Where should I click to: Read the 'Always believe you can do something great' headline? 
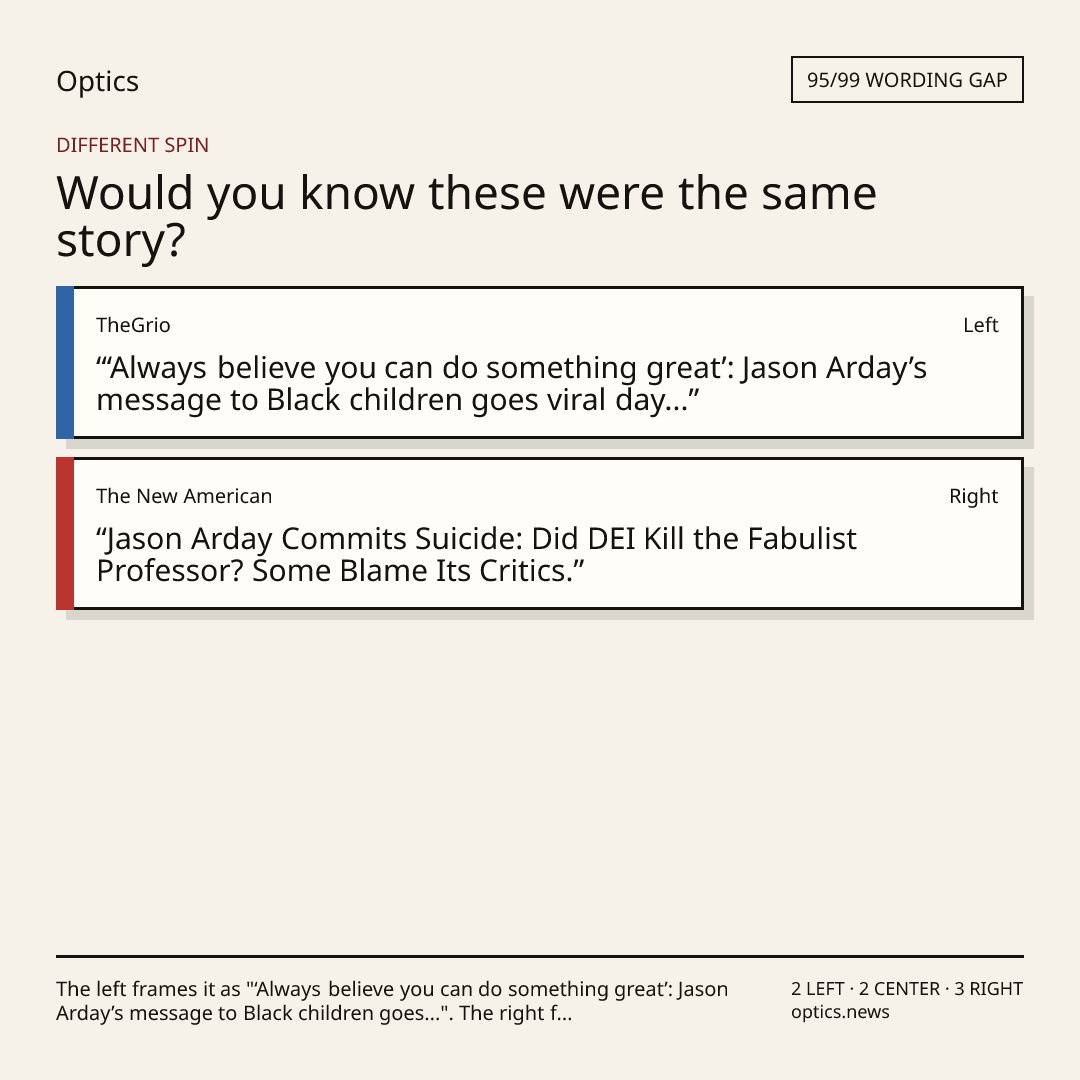[512, 384]
